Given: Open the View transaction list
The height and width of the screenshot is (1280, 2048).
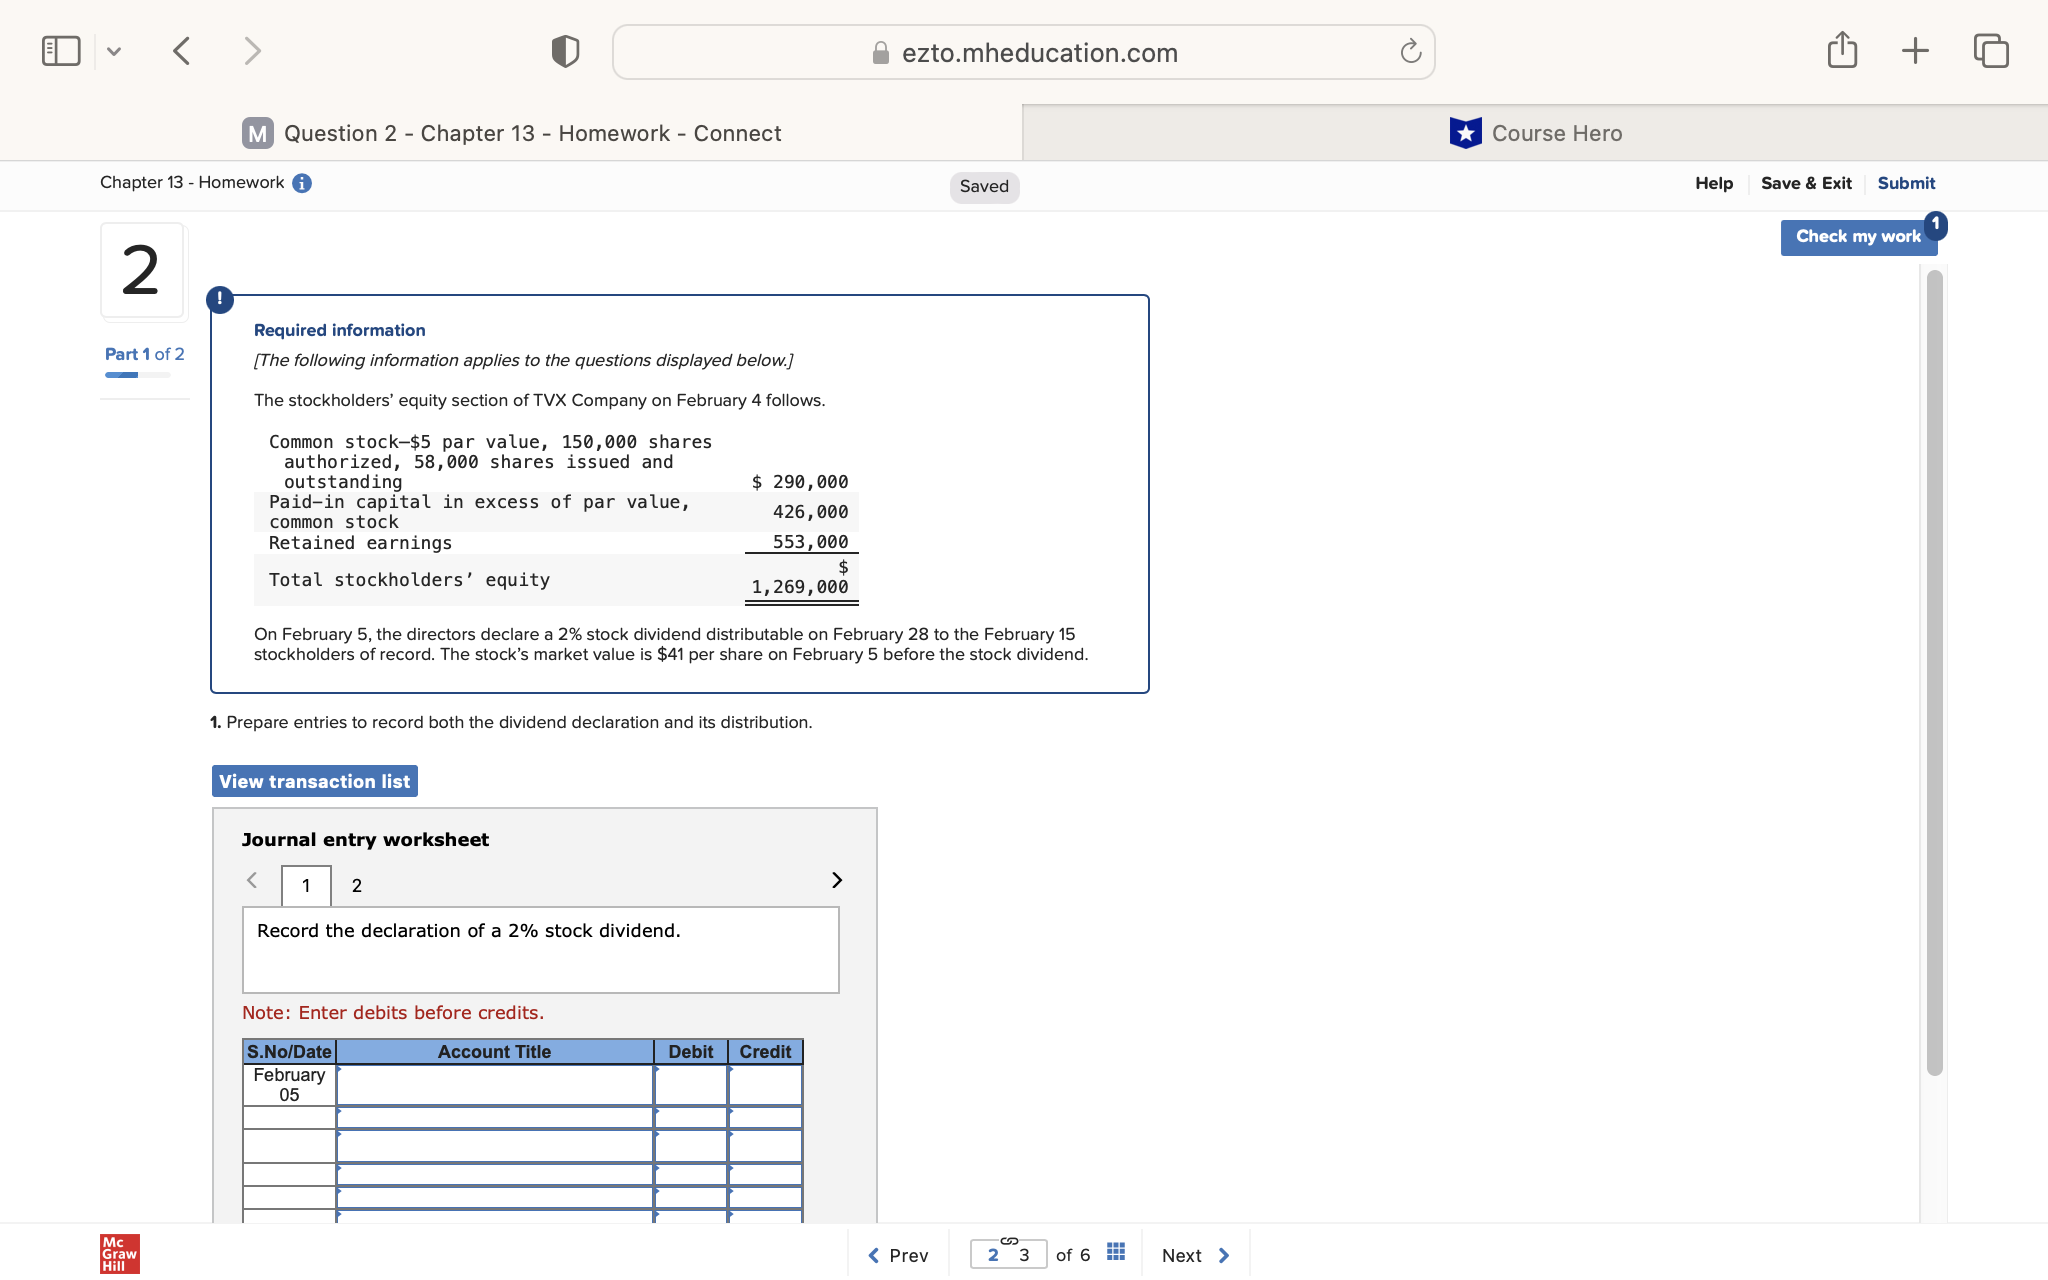Looking at the screenshot, I should coord(314,781).
